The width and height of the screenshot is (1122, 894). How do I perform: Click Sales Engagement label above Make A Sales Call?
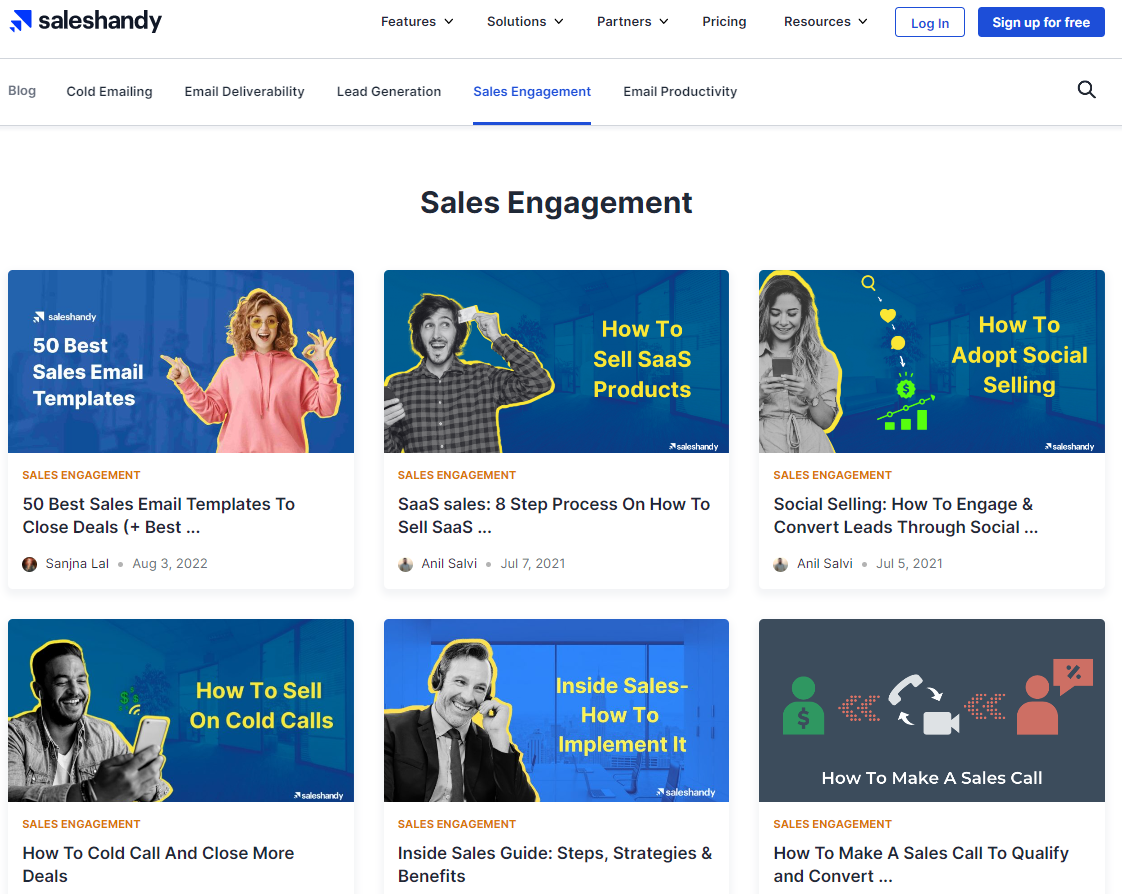coord(832,825)
